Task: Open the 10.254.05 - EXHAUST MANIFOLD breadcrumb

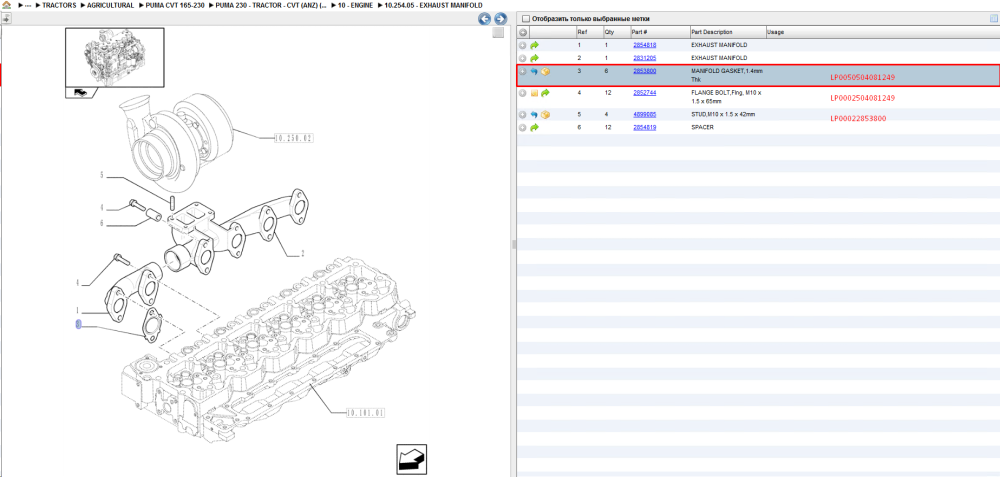Action: coord(433,5)
